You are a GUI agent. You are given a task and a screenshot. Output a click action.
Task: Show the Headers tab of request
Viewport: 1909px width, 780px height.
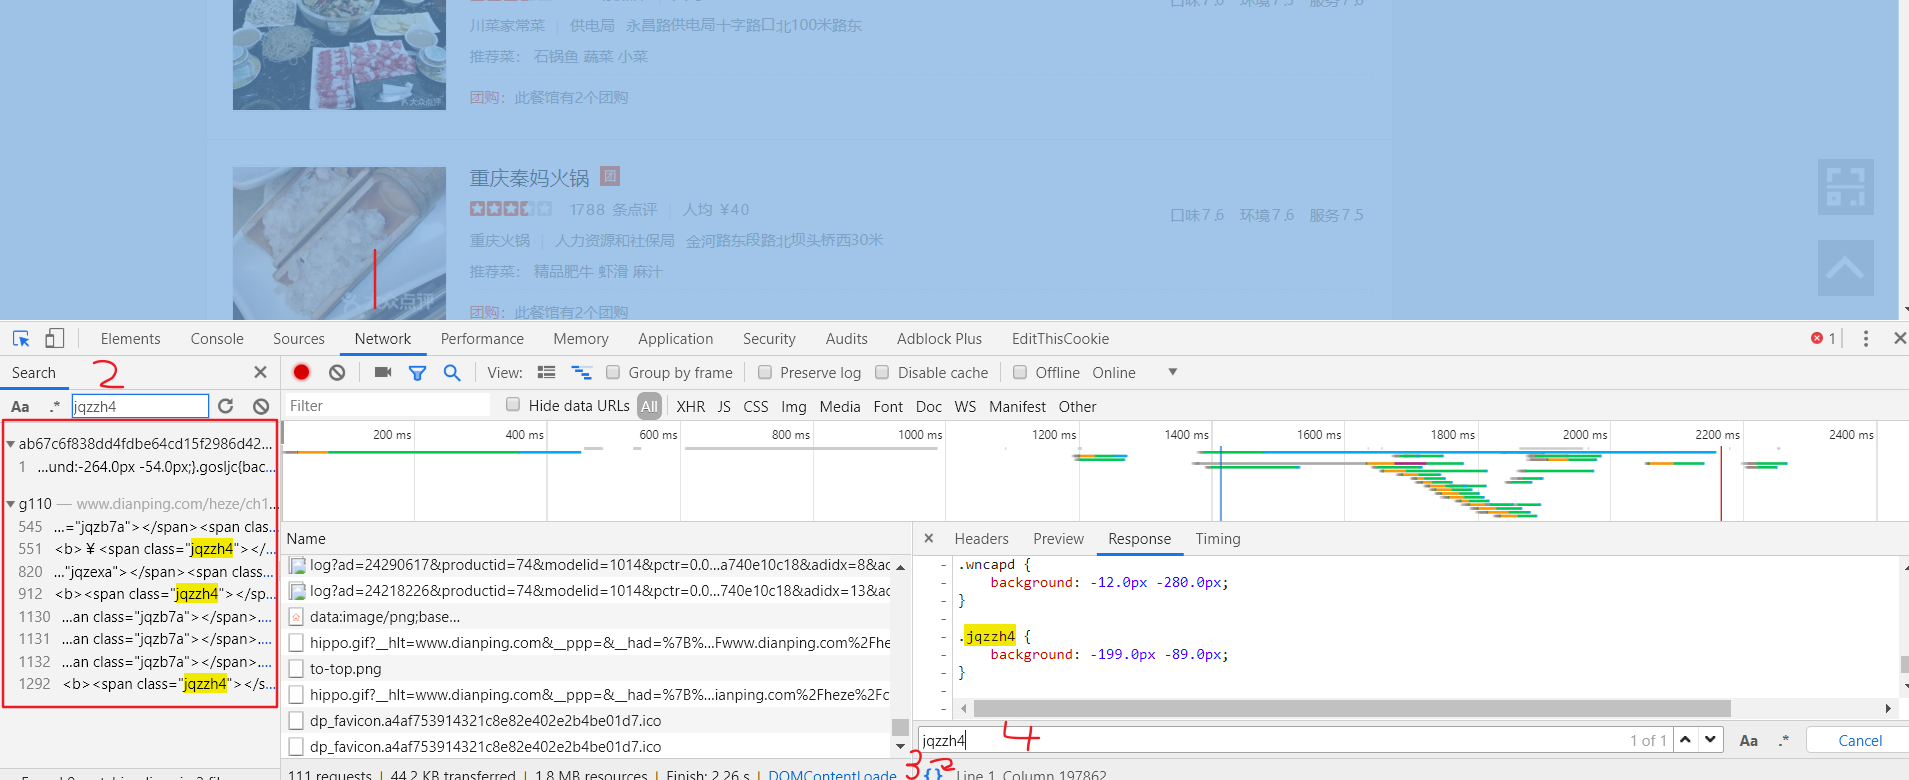coord(981,539)
